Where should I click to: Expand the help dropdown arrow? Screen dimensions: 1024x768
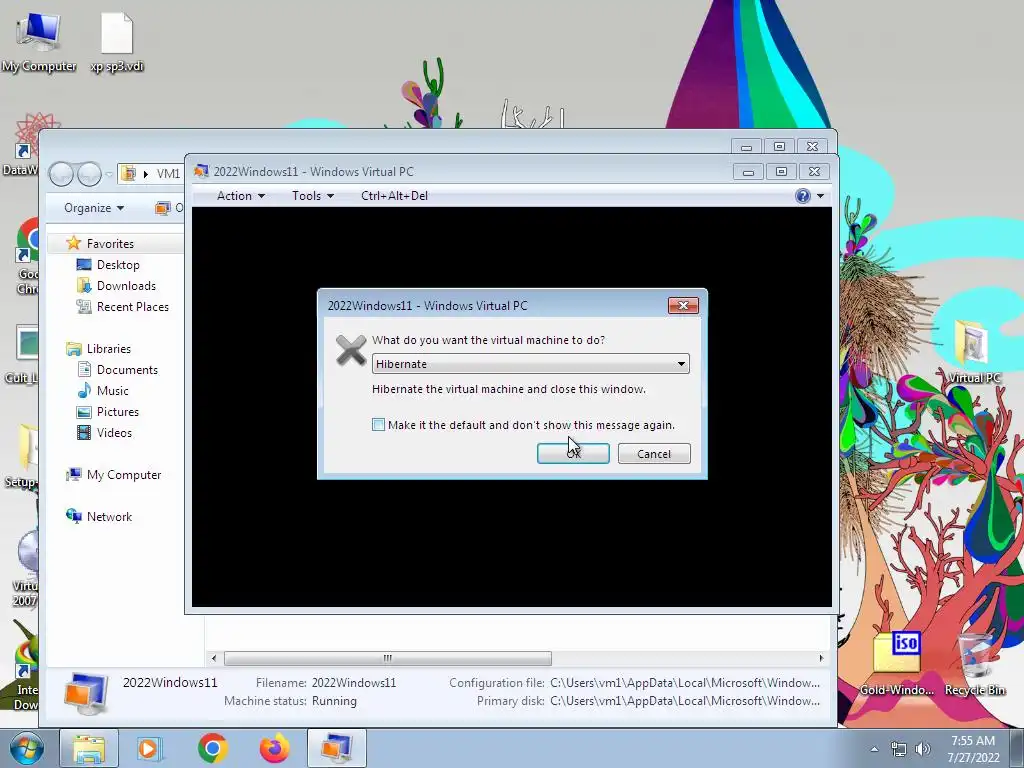[820, 196]
